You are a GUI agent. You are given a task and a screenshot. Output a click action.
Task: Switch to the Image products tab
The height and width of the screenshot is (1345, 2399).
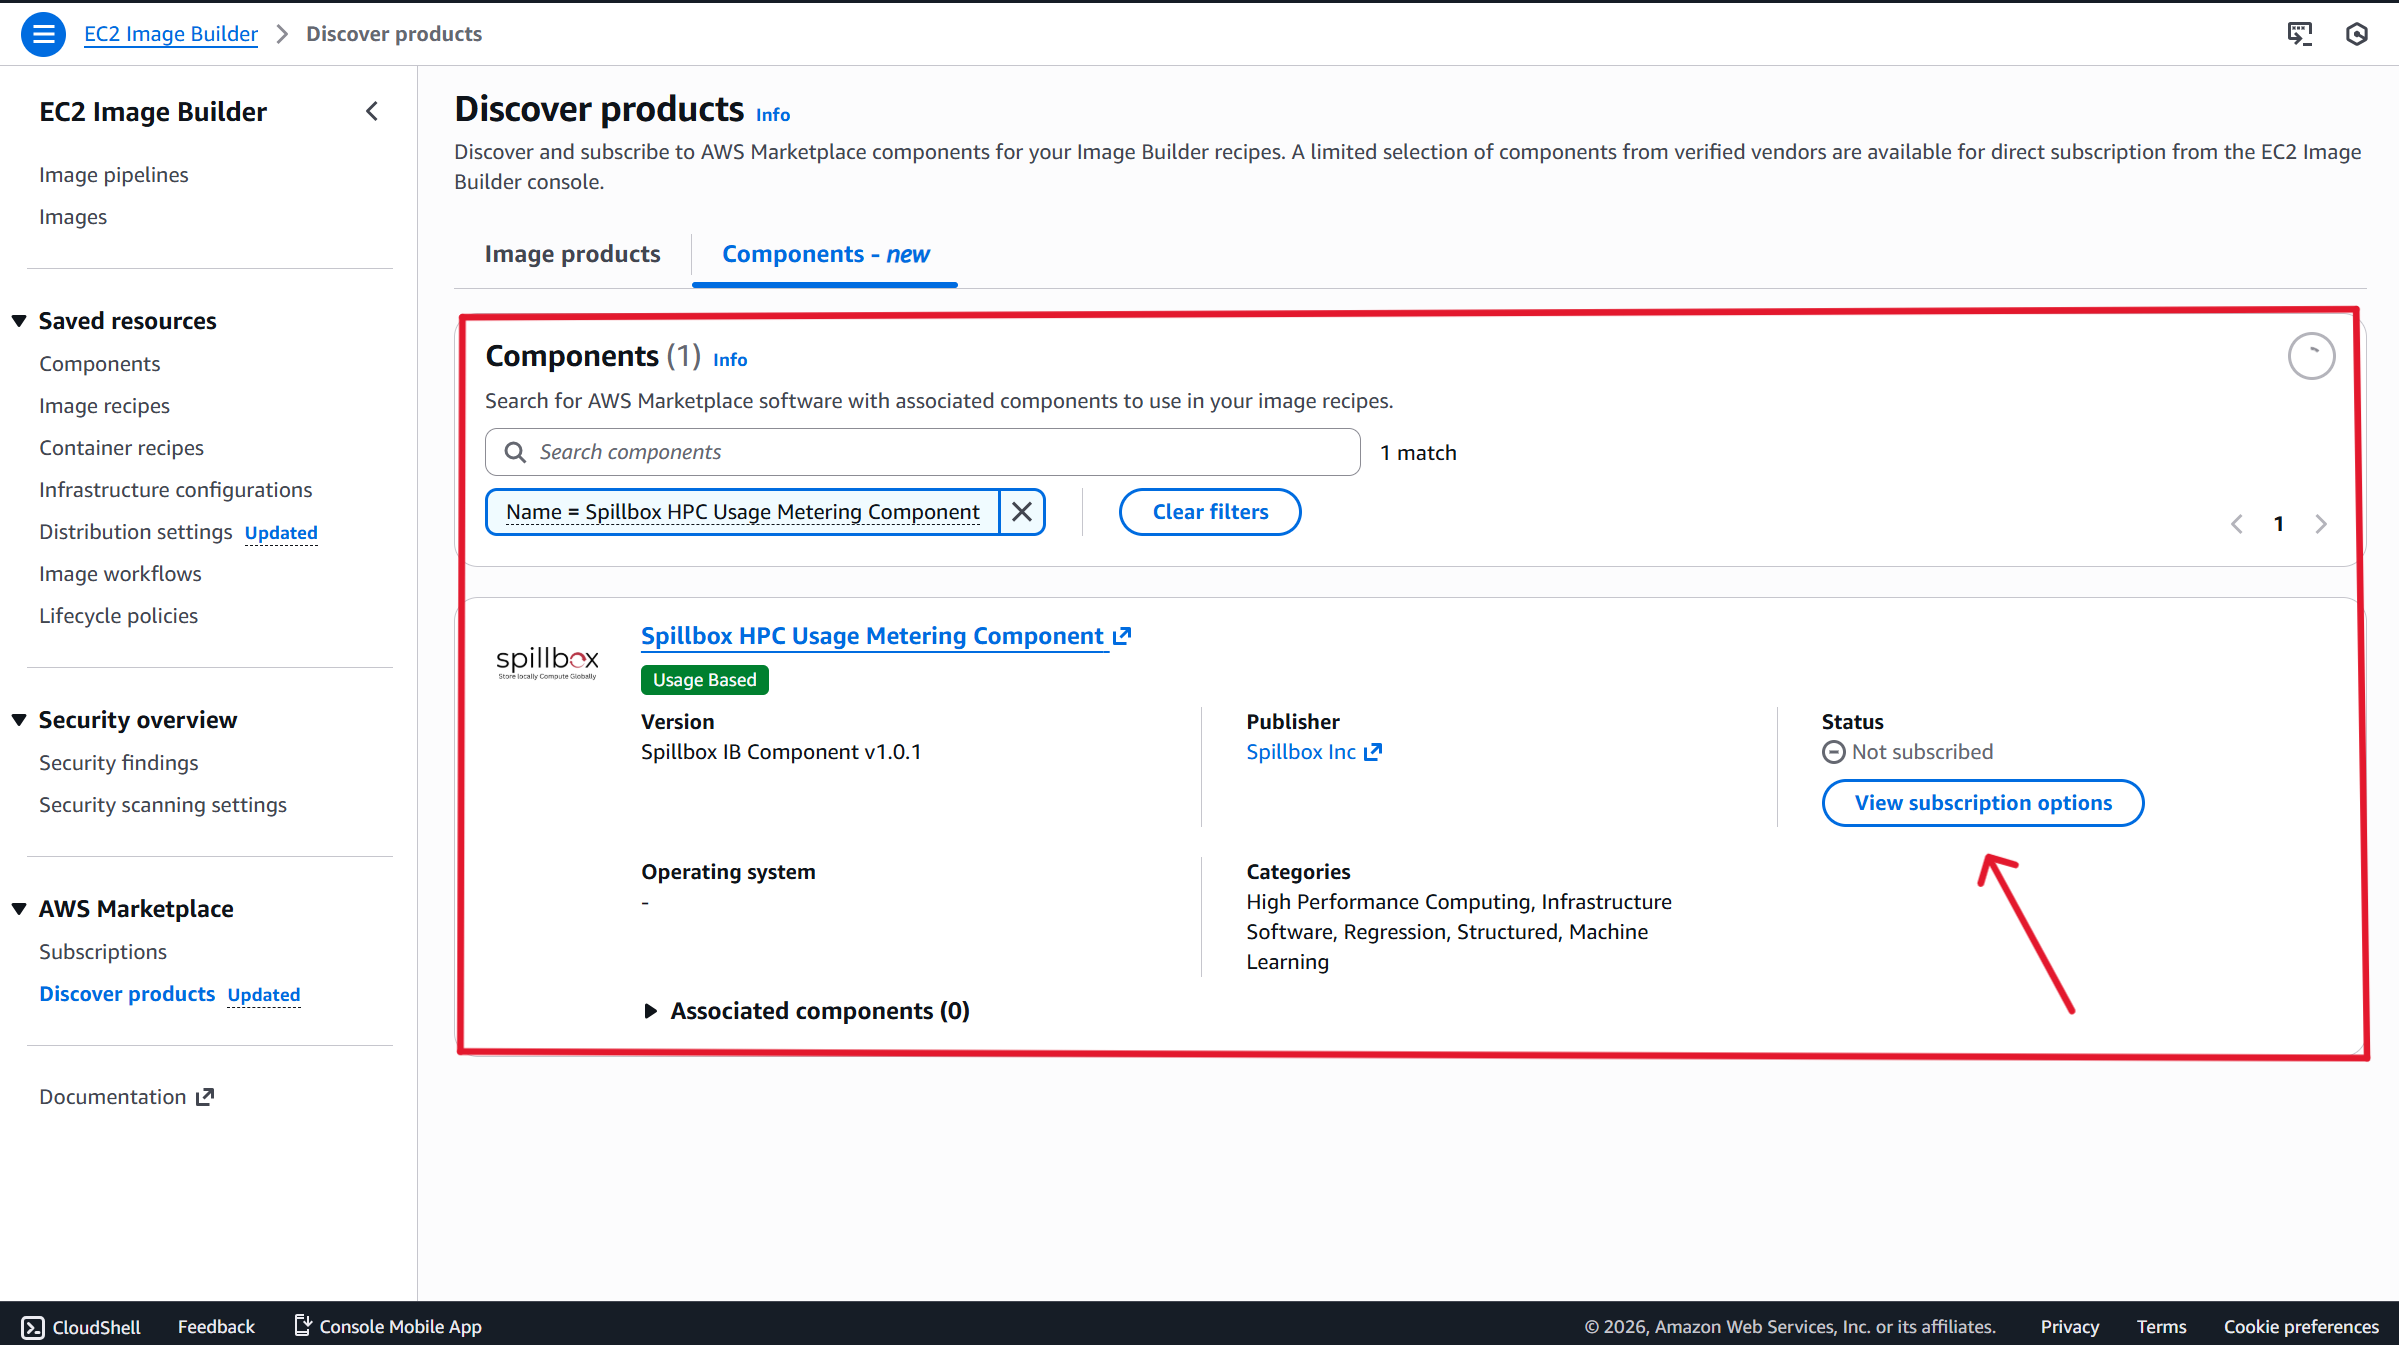point(572,254)
